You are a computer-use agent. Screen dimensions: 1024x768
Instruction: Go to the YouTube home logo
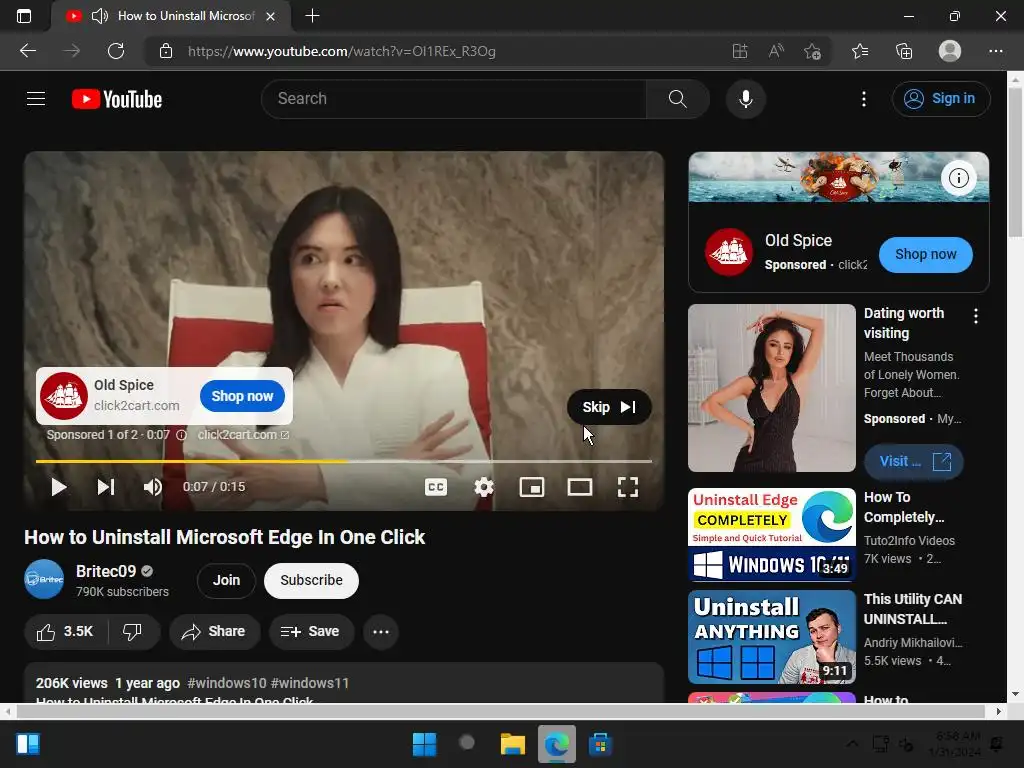click(117, 99)
